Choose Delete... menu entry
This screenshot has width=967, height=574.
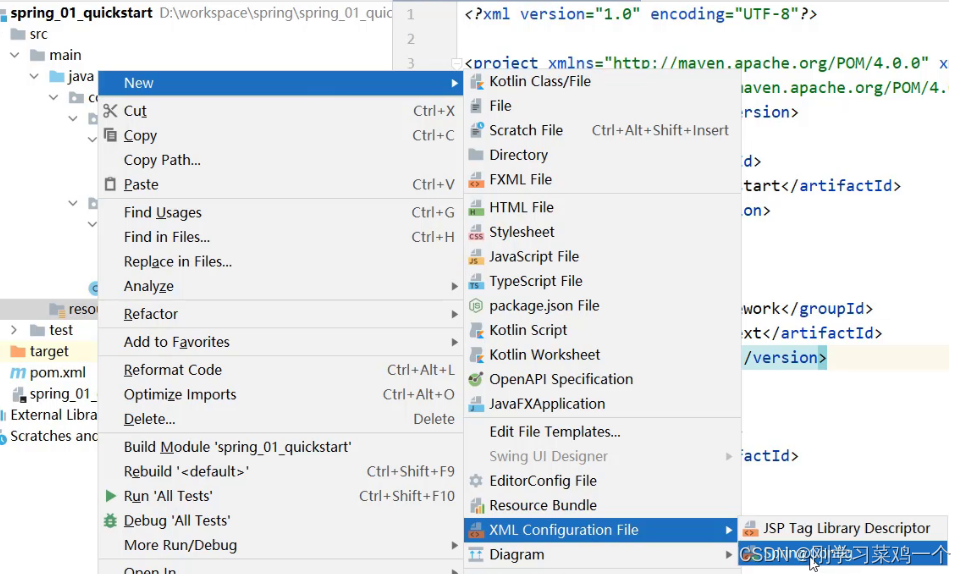point(281,419)
